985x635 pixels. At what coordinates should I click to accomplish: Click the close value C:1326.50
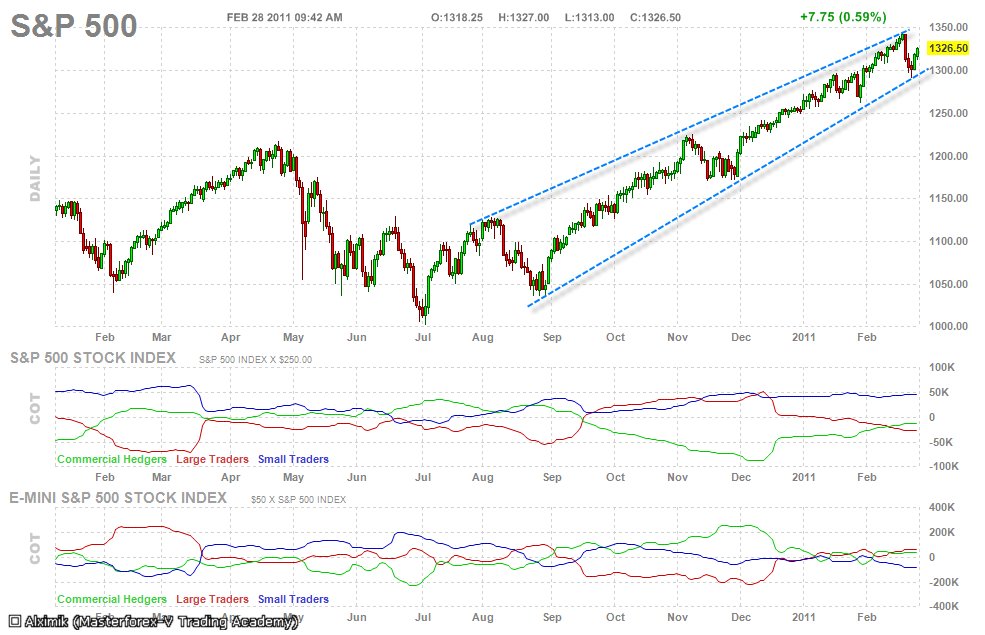click(x=655, y=18)
